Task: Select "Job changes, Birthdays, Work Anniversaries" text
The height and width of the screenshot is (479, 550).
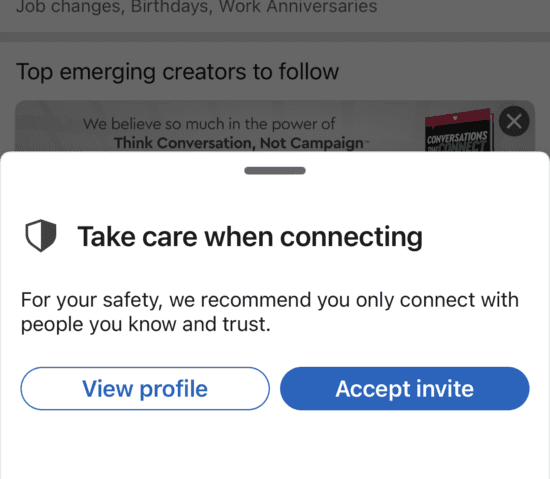Action: pyautogui.click(x=196, y=7)
